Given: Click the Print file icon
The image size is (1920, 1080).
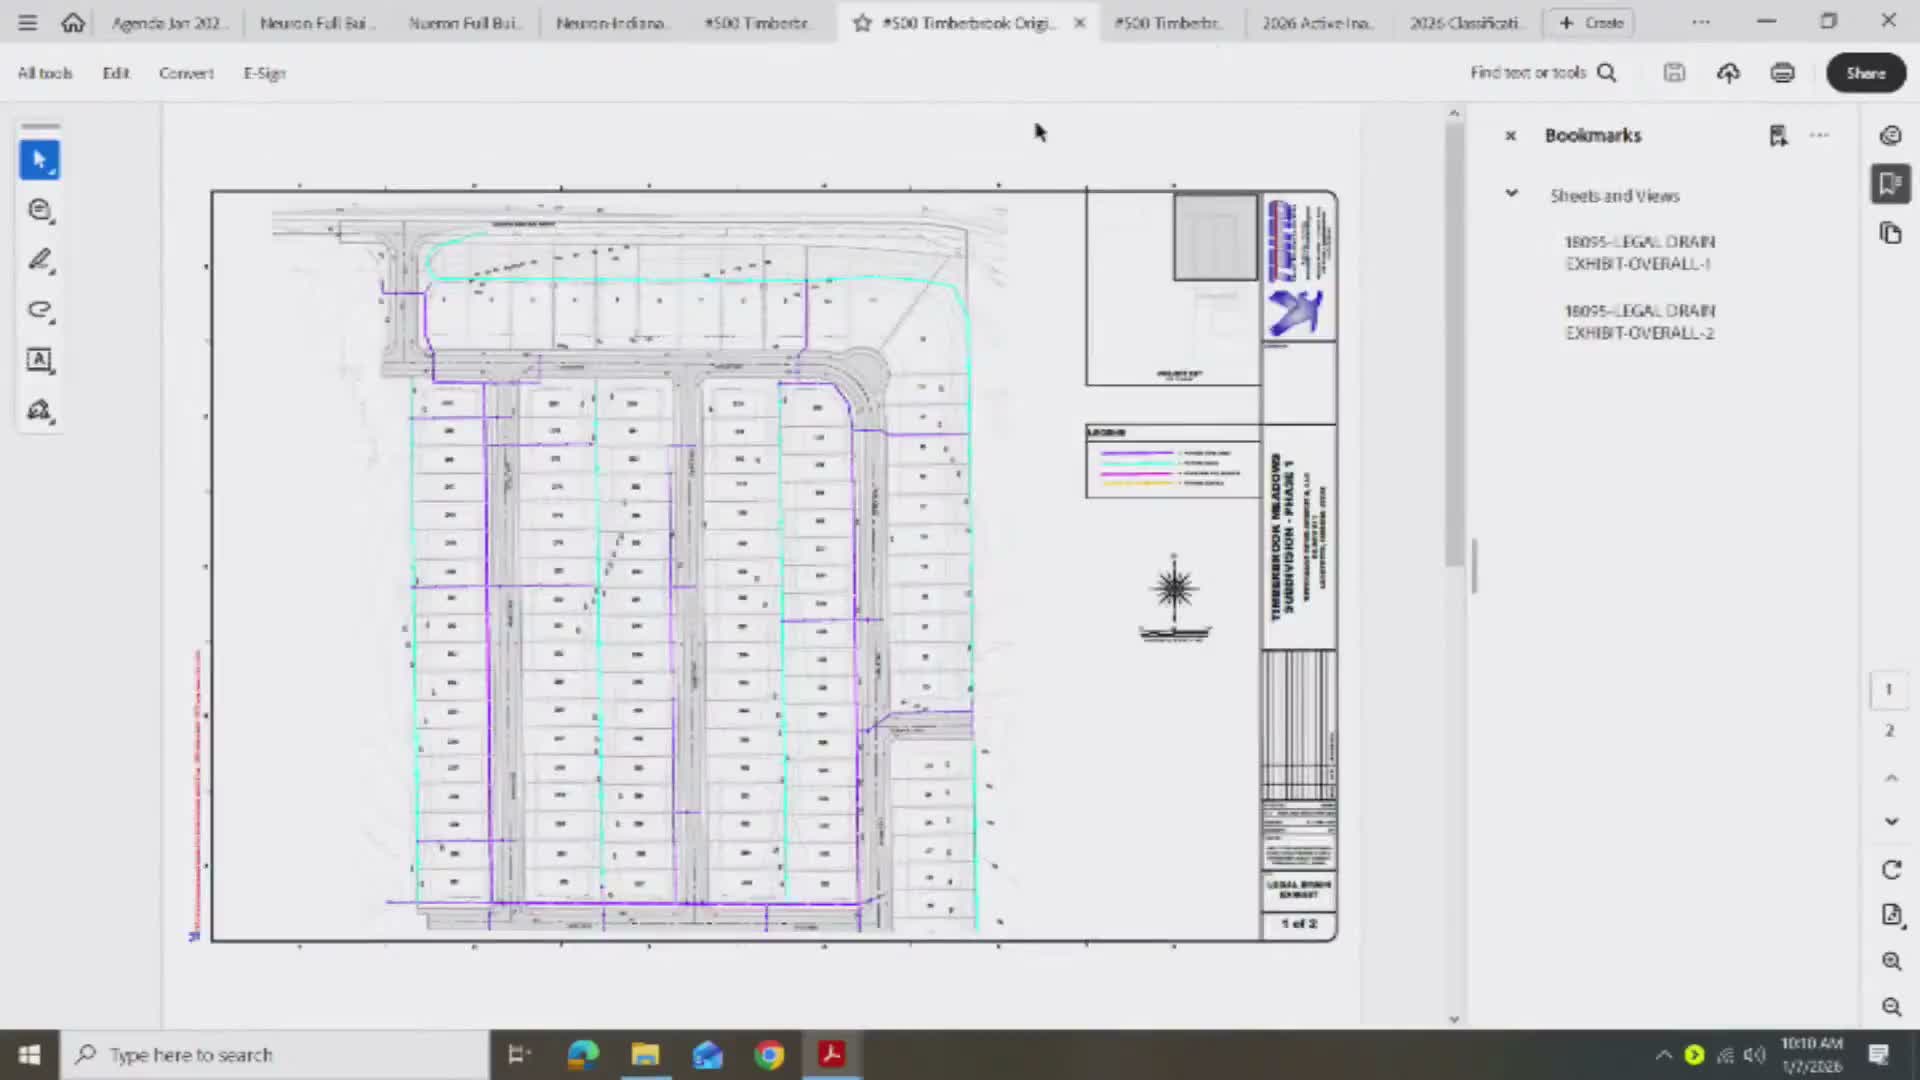Looking at the screenshot, I should pos(1782,73).
